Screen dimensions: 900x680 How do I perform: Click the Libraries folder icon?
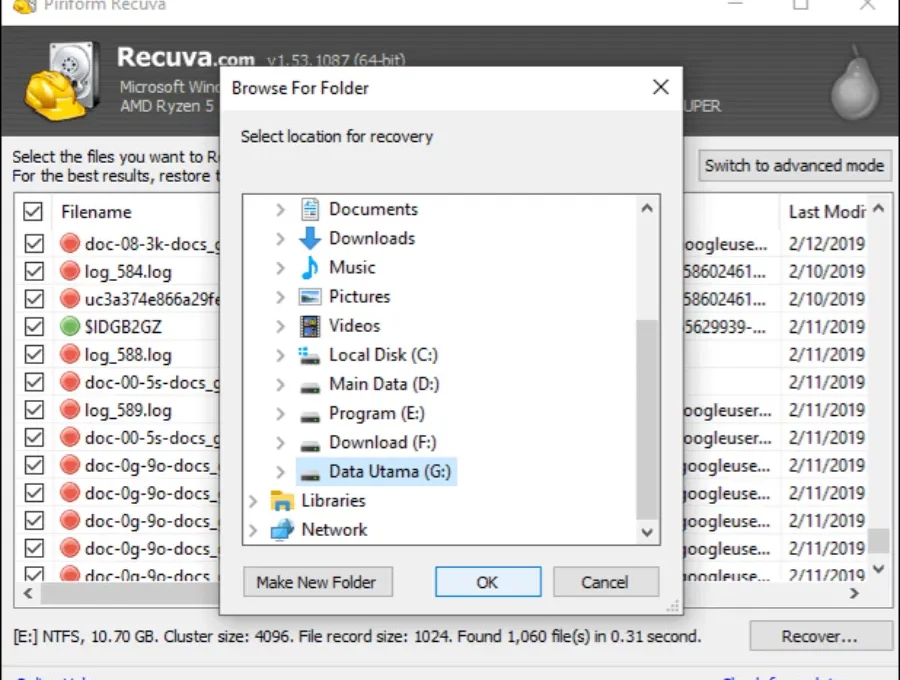[282, 500]
